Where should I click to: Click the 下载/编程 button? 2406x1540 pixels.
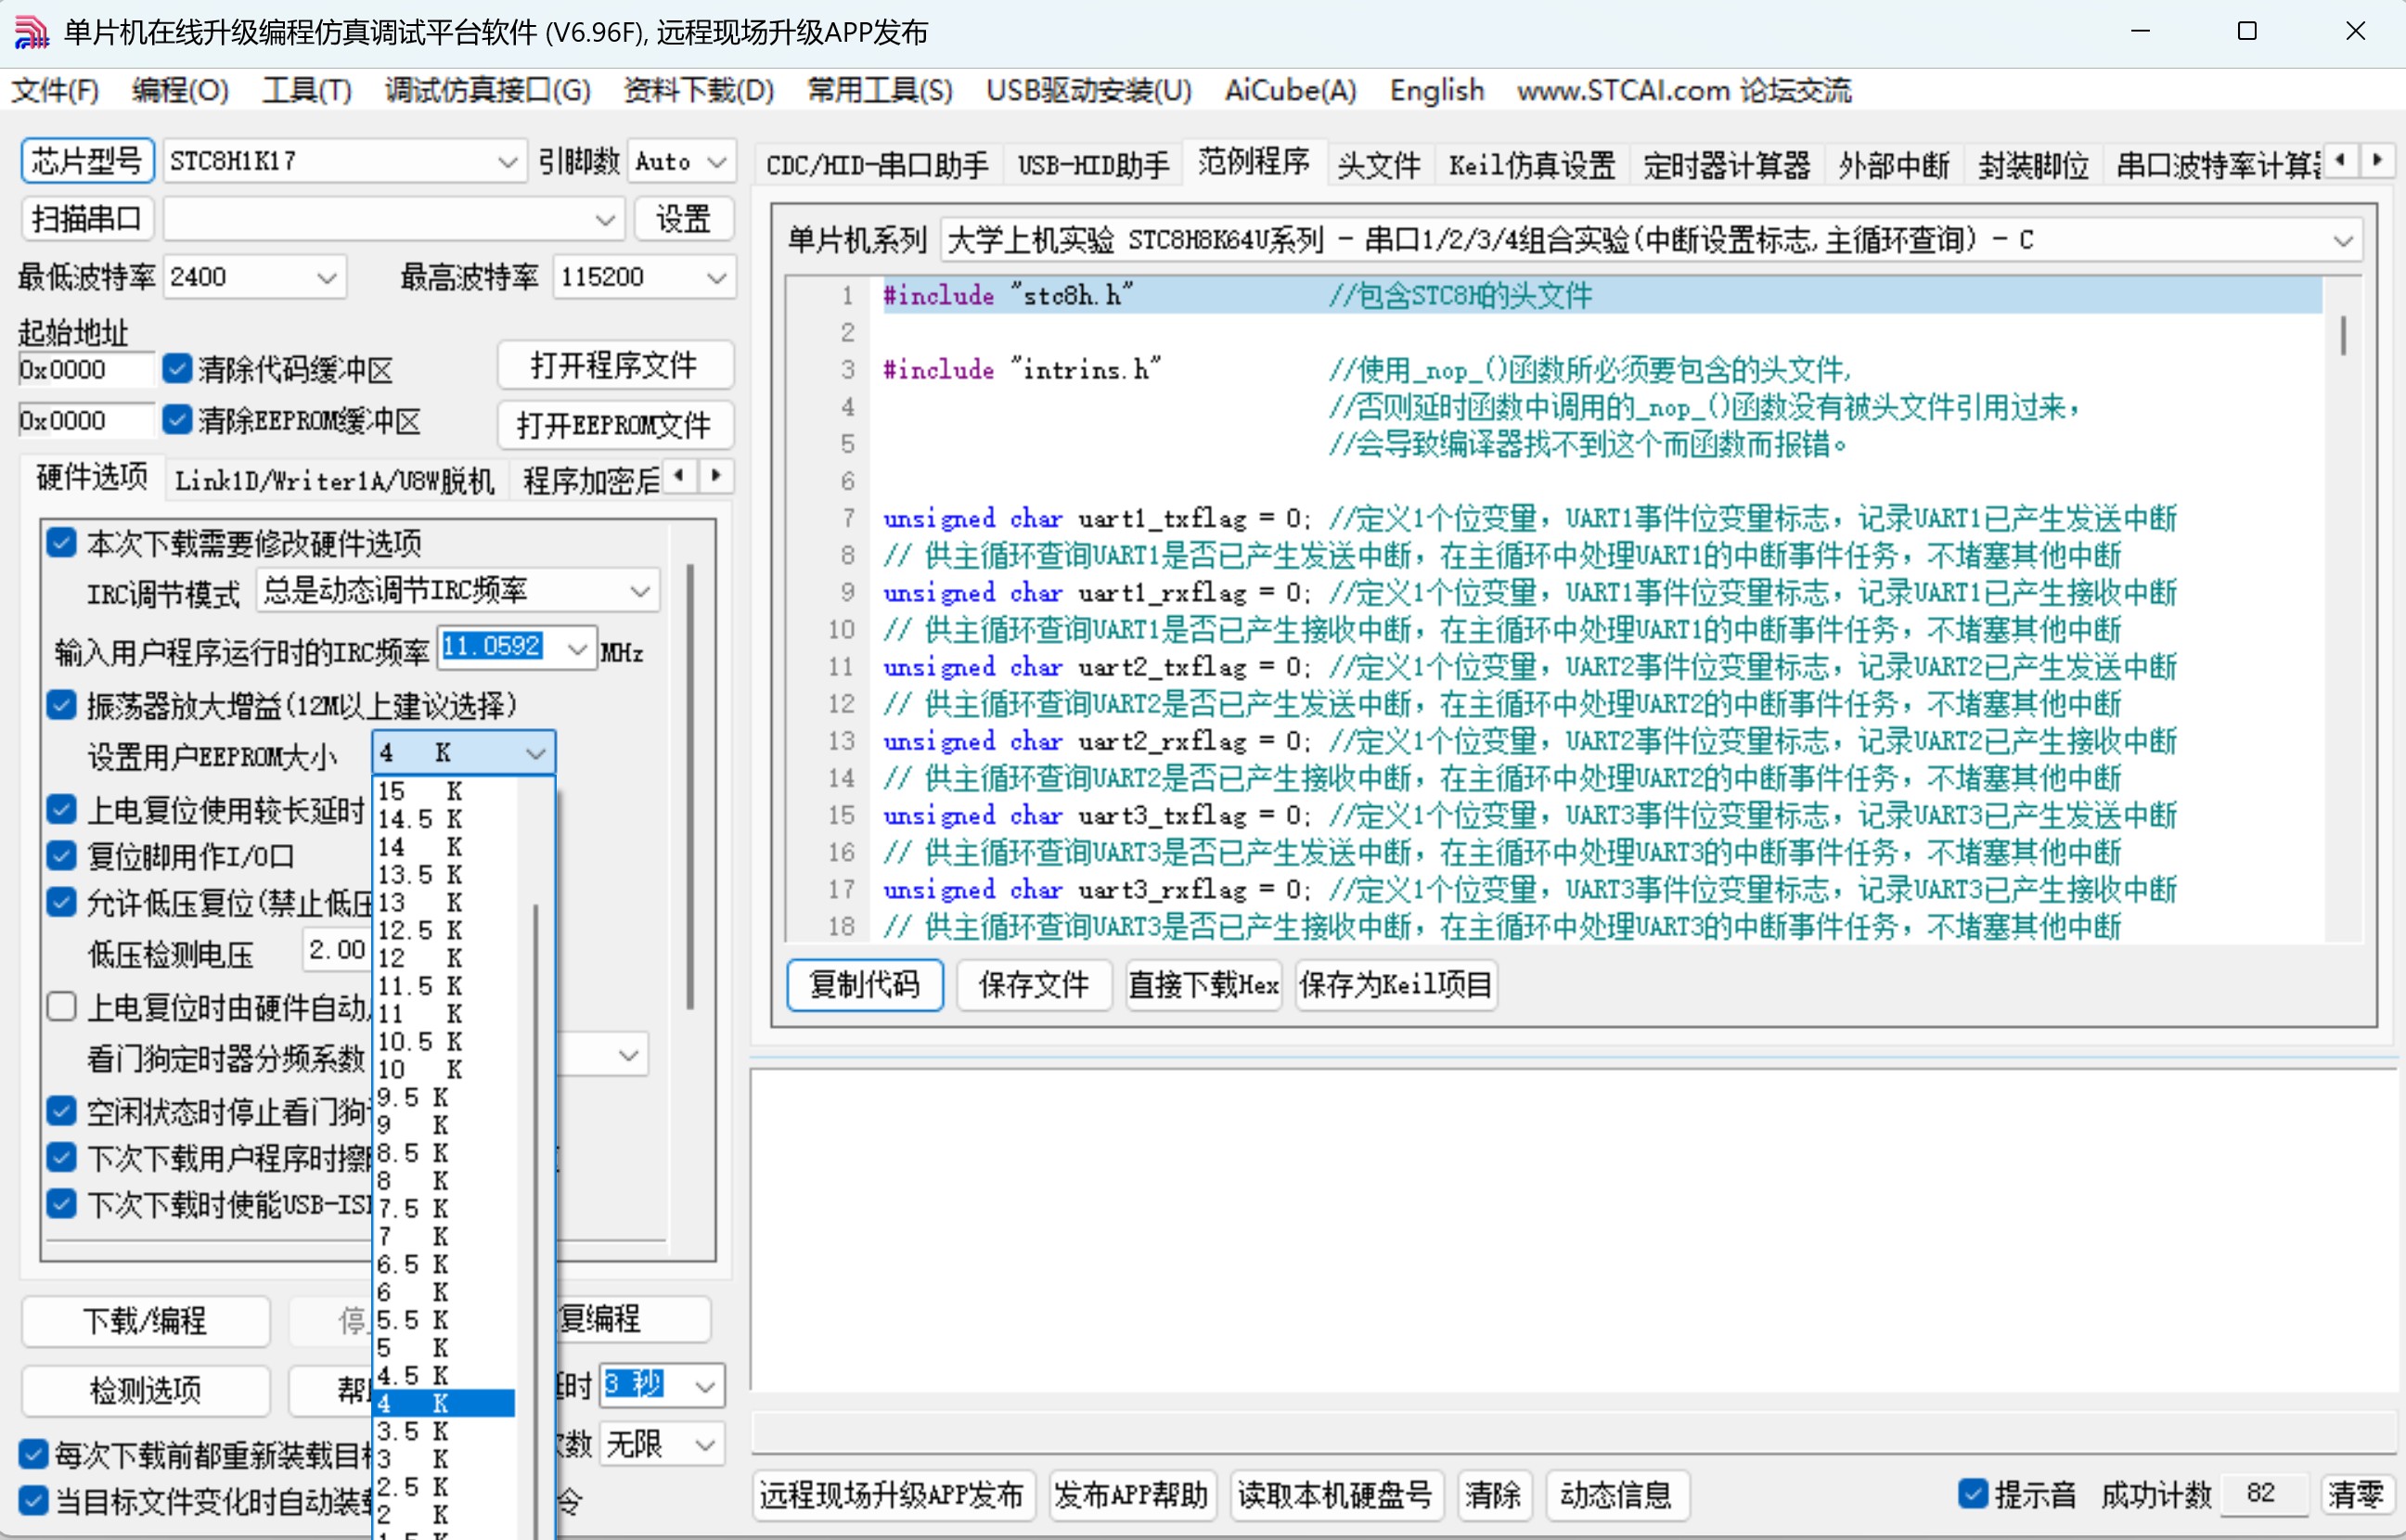pyautogui.click(x=145, y=1320)
